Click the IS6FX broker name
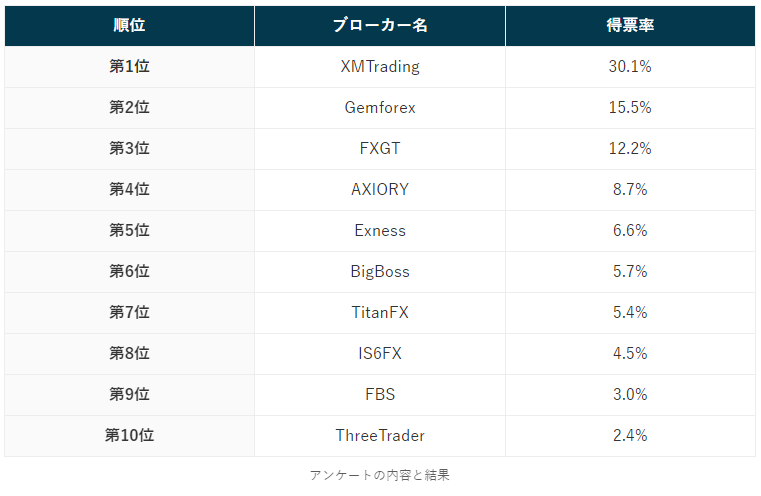 click(x=380, y=354)
